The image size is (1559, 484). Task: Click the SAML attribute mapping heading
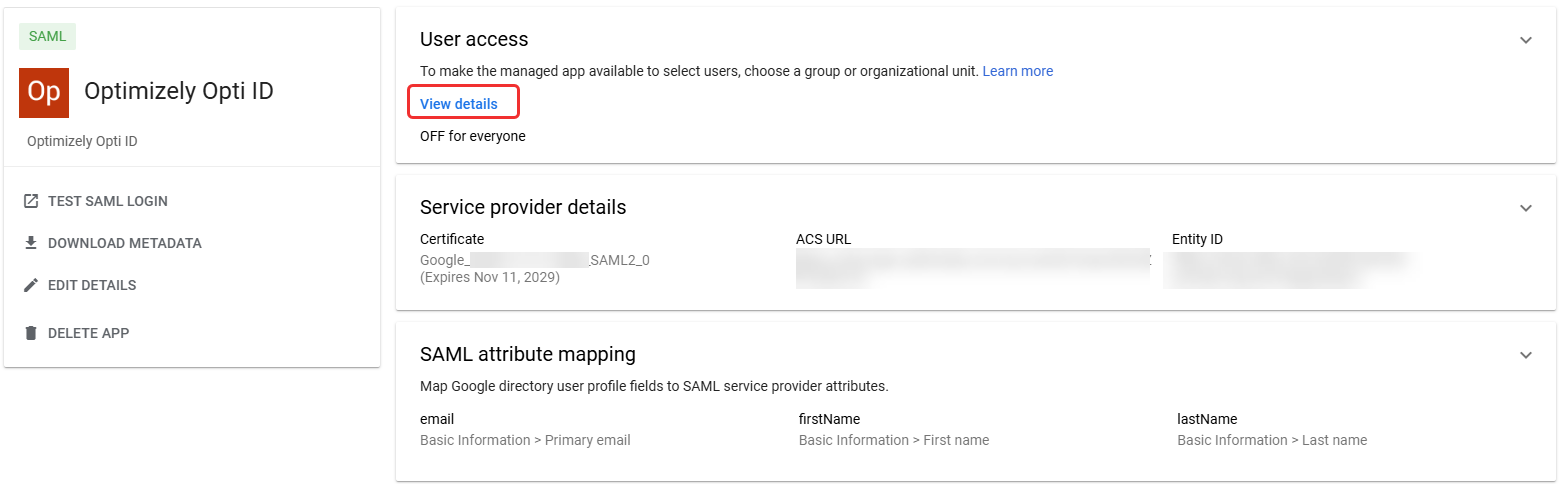point(527,354)
